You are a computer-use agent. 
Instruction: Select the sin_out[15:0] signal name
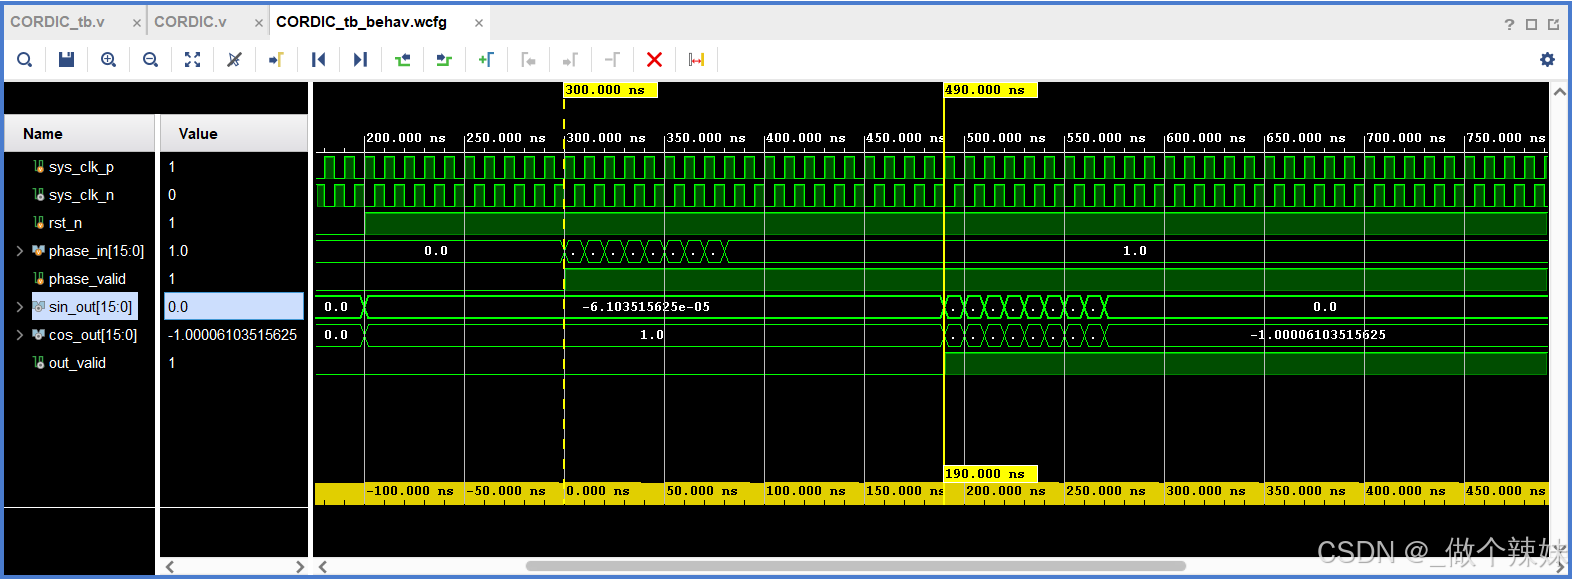(x=90, y=307)
